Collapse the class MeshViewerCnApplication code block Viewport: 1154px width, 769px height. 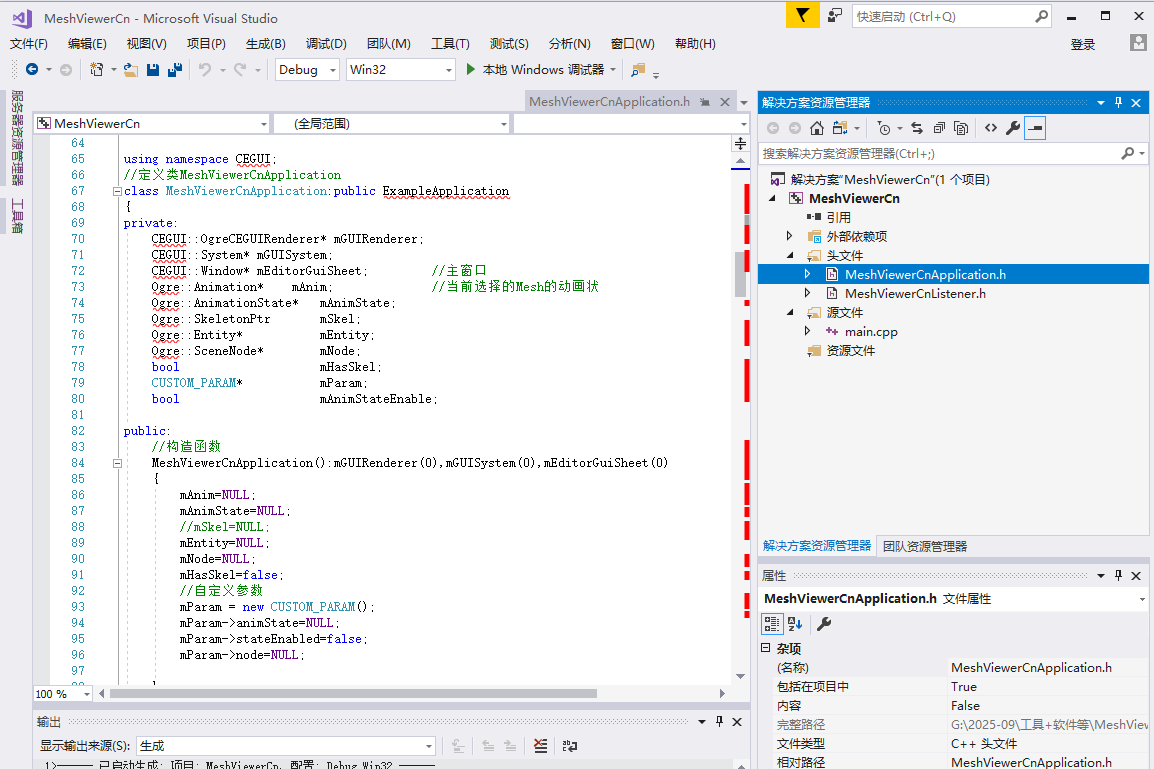click(x=117, y=191)
